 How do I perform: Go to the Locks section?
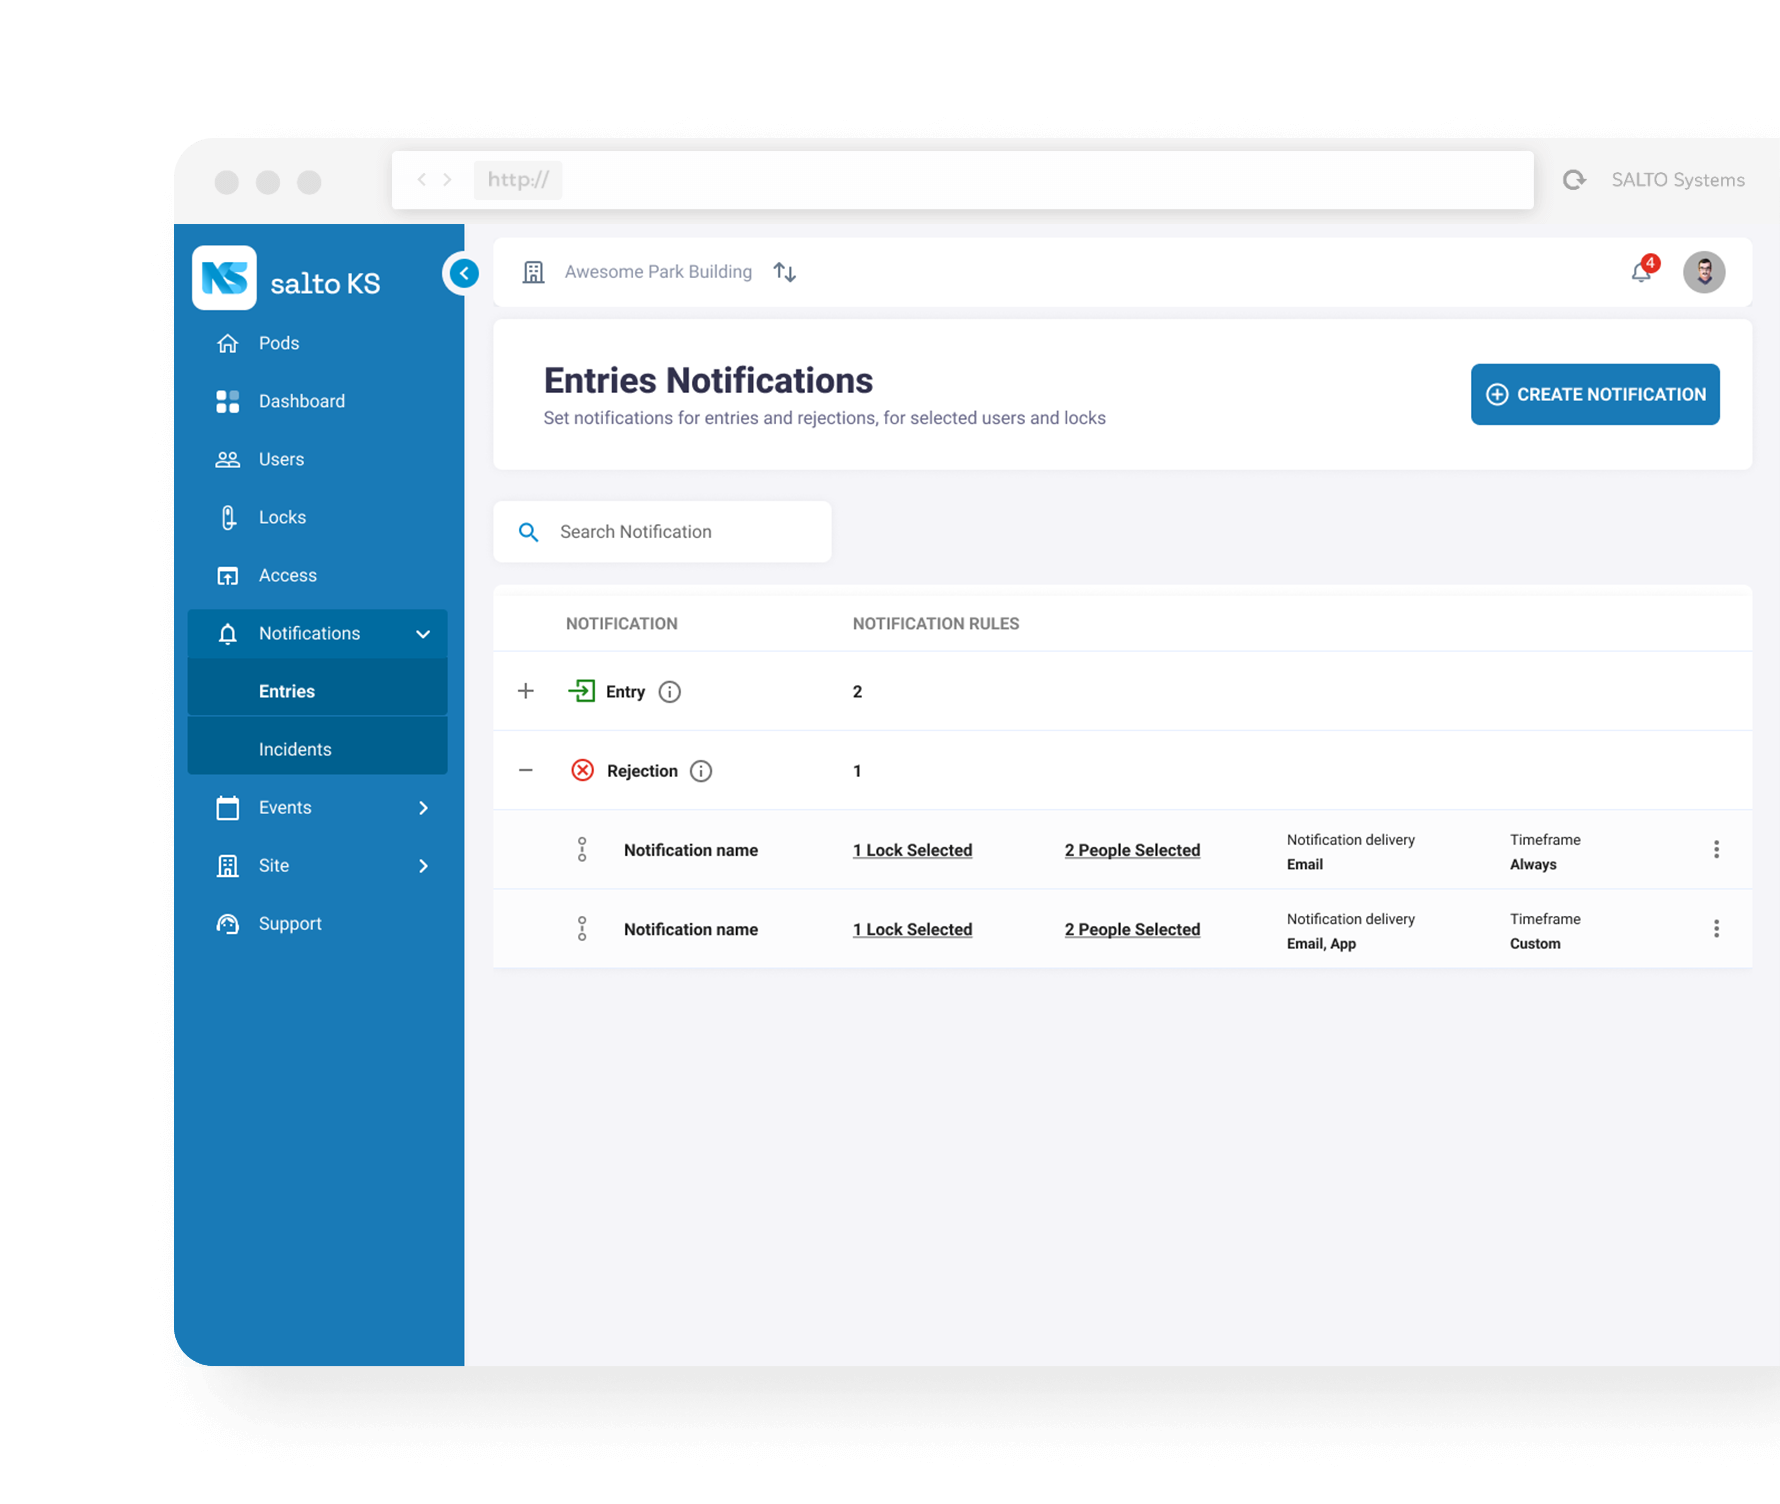click(x=282, y=518)
